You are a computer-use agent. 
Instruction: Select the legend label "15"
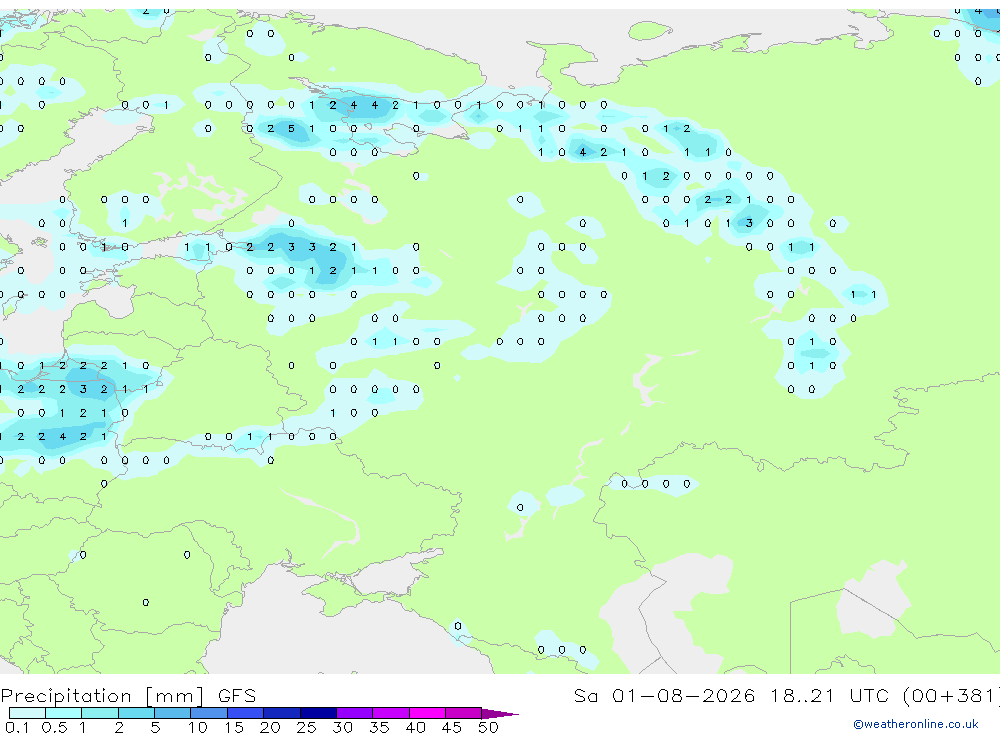click(x=234, y=727)
